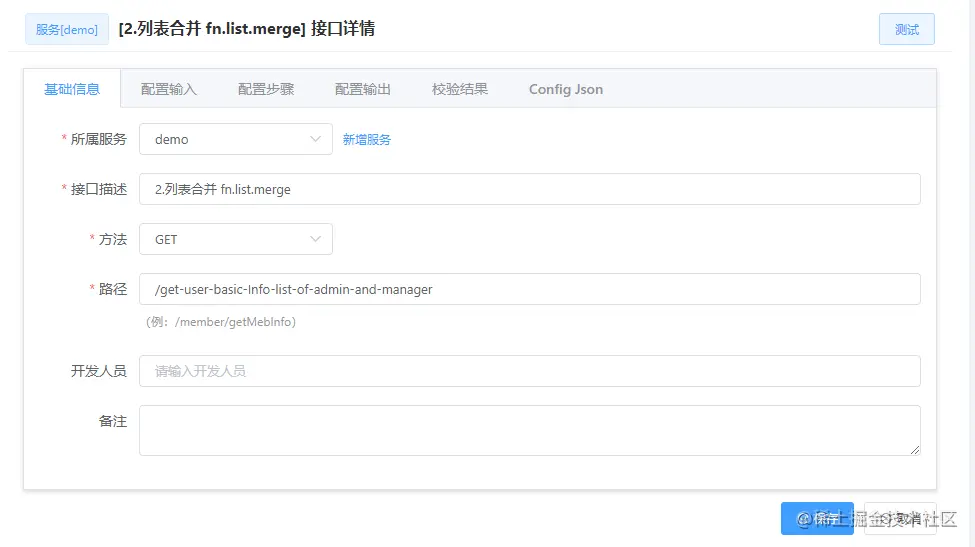Screen dimensions: 975x547
Task: Click the 测试 test button
Action: [907, 29]
